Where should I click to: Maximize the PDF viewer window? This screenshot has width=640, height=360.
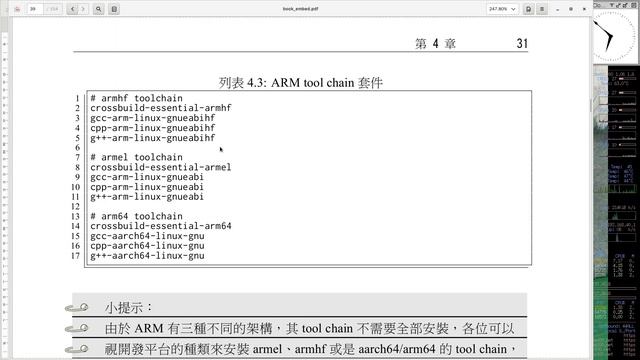571,9
